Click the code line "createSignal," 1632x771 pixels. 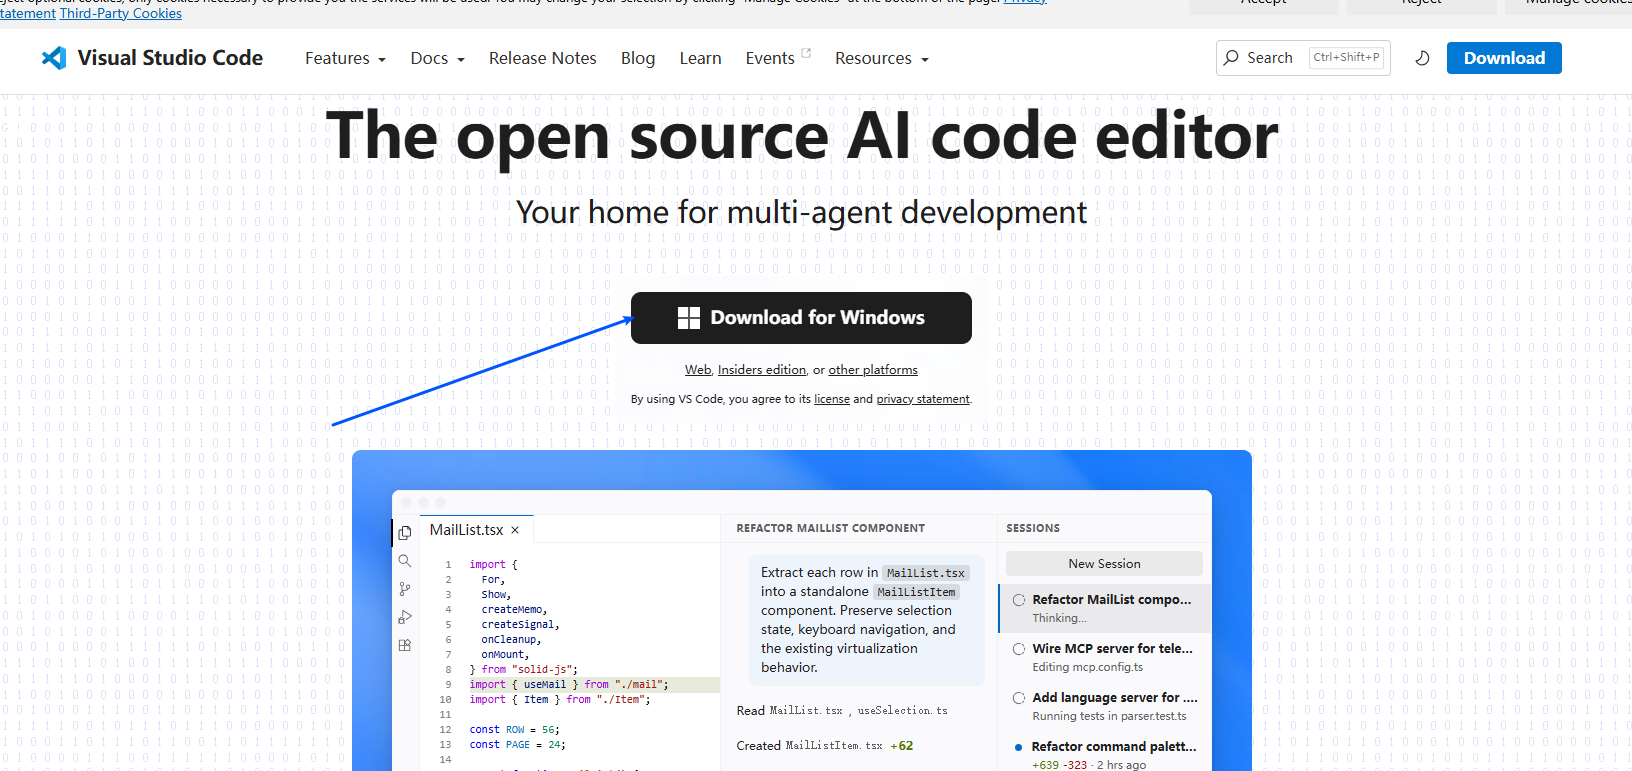tap(520, 625)
